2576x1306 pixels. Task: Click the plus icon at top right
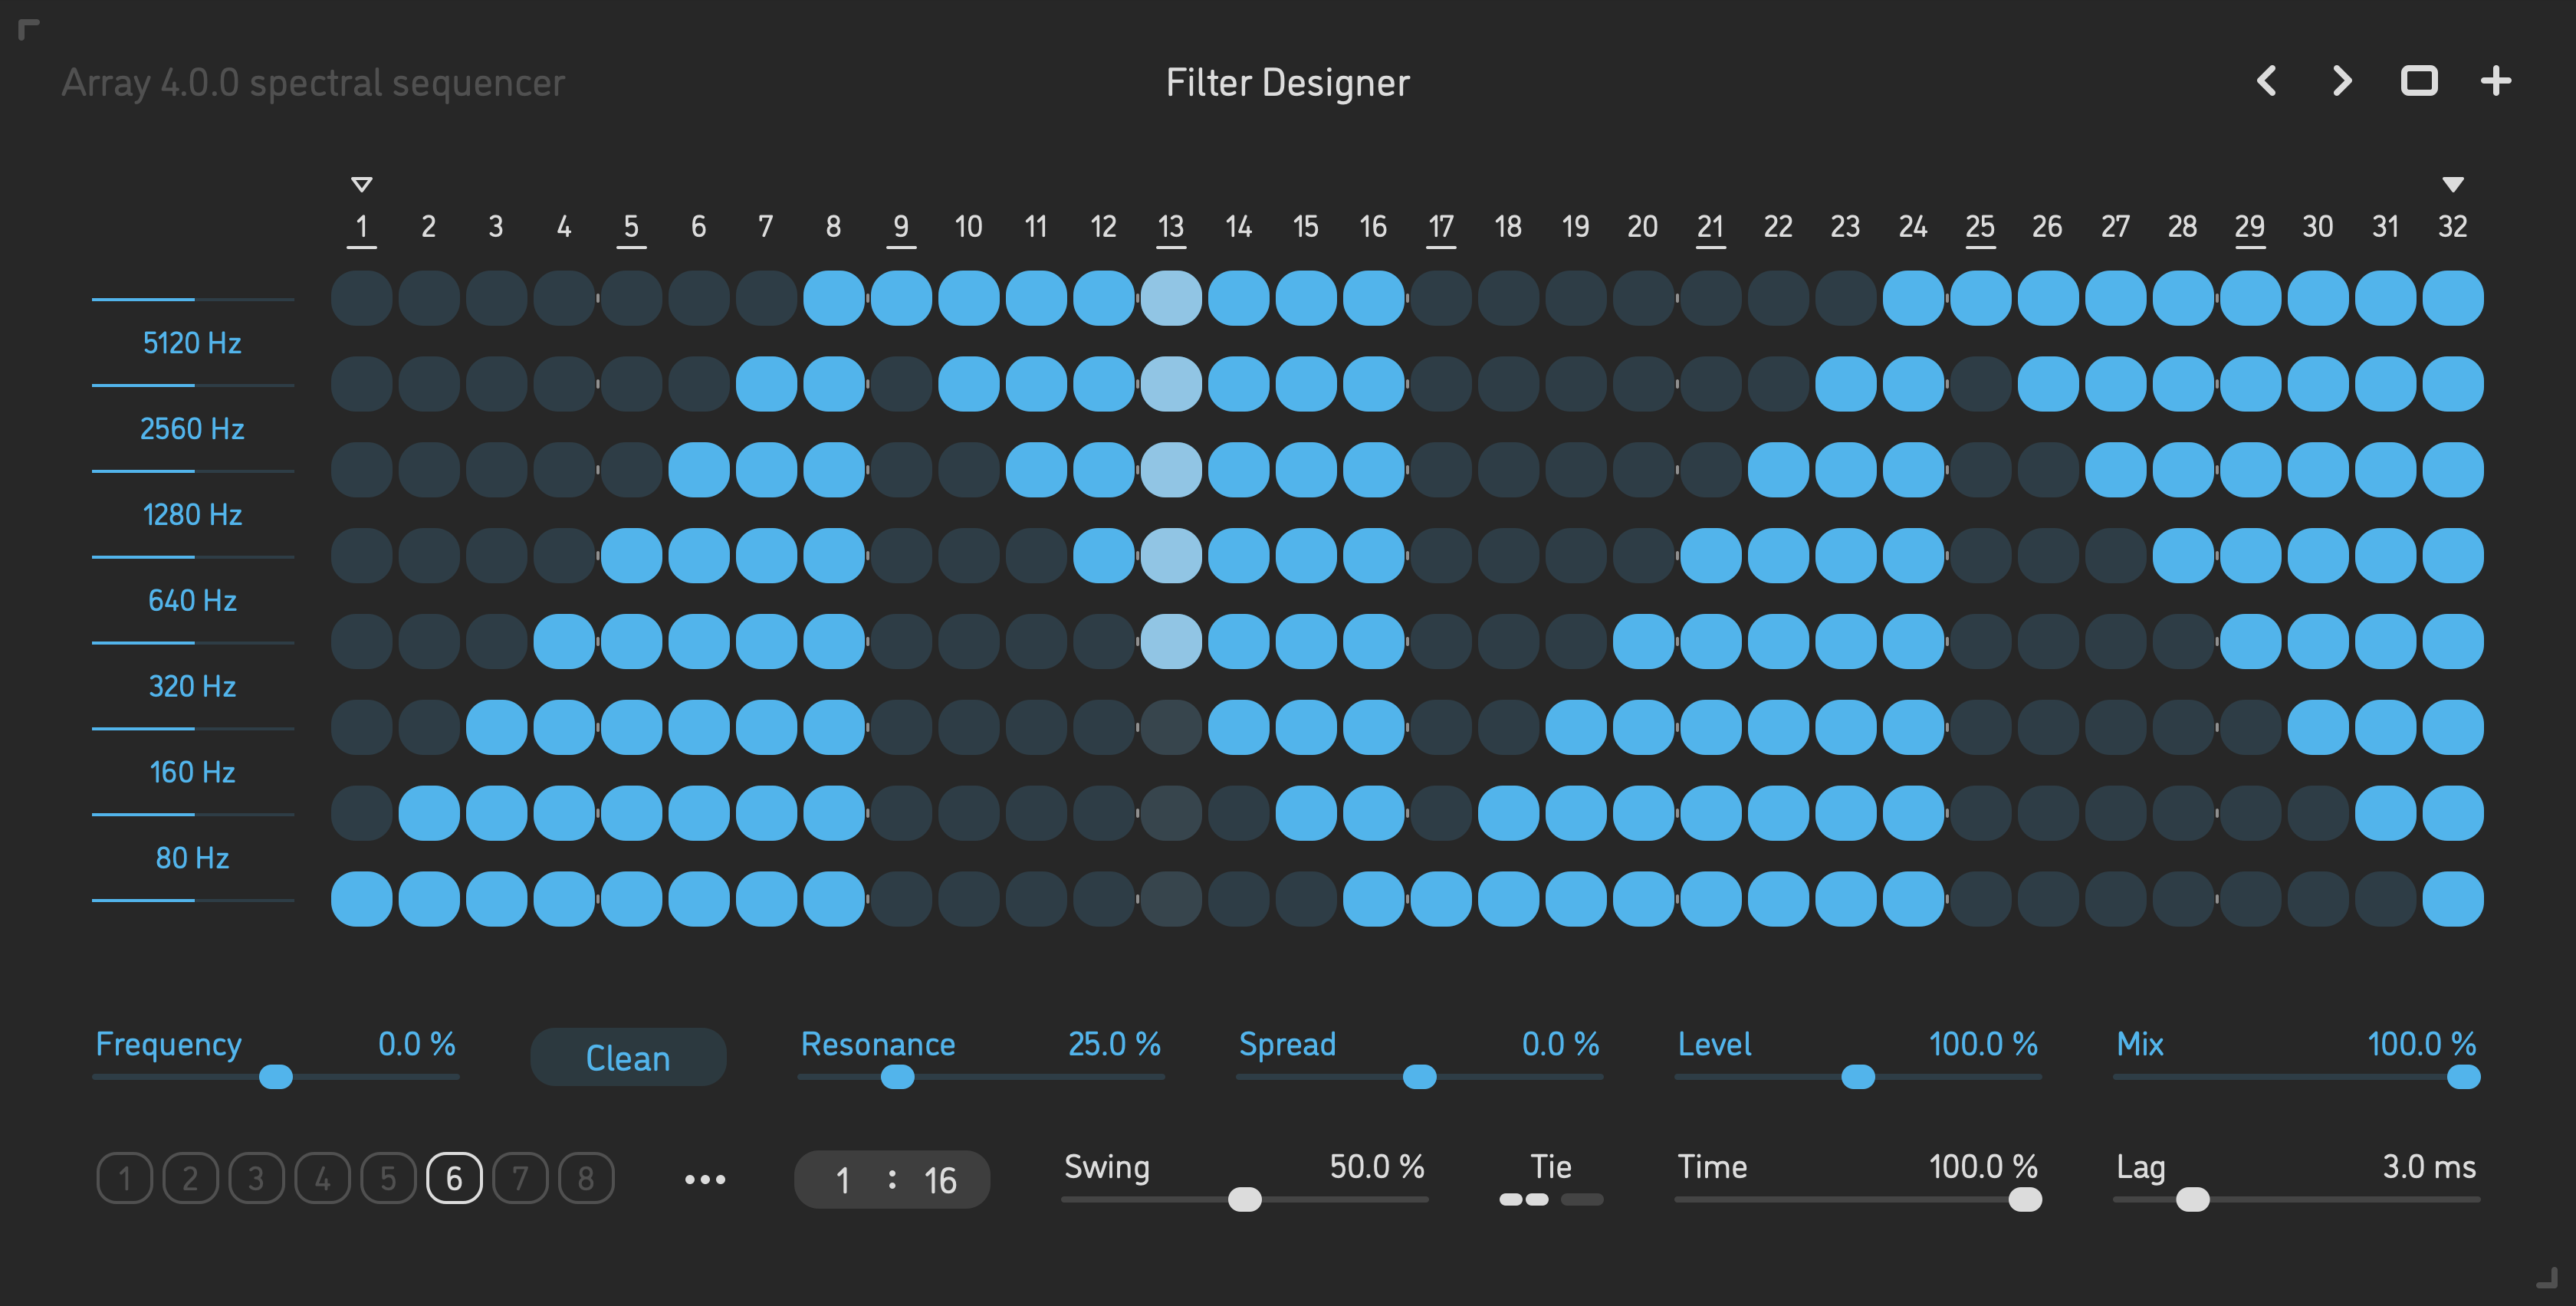2496,81
